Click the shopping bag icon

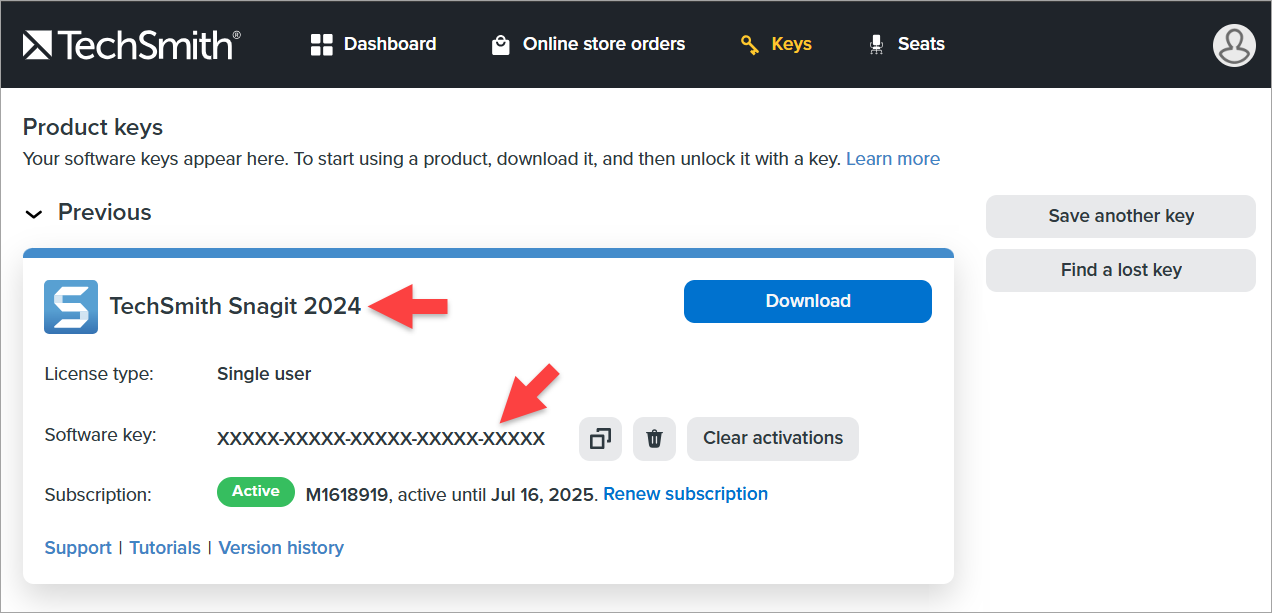501,45
